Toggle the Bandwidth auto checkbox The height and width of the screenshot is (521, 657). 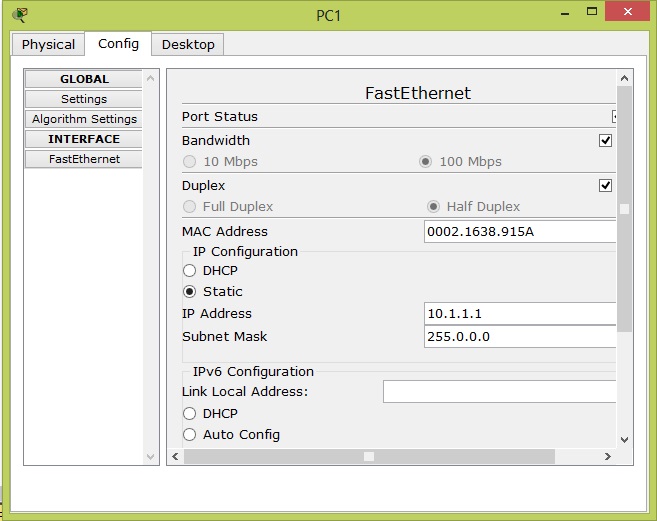point(605,141)
